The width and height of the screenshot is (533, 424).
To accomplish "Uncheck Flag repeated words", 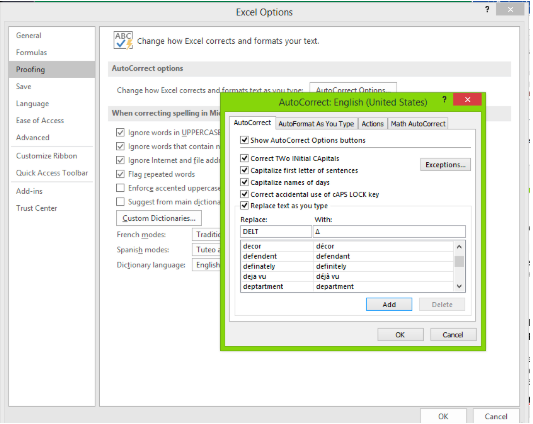I will [120, 174].
